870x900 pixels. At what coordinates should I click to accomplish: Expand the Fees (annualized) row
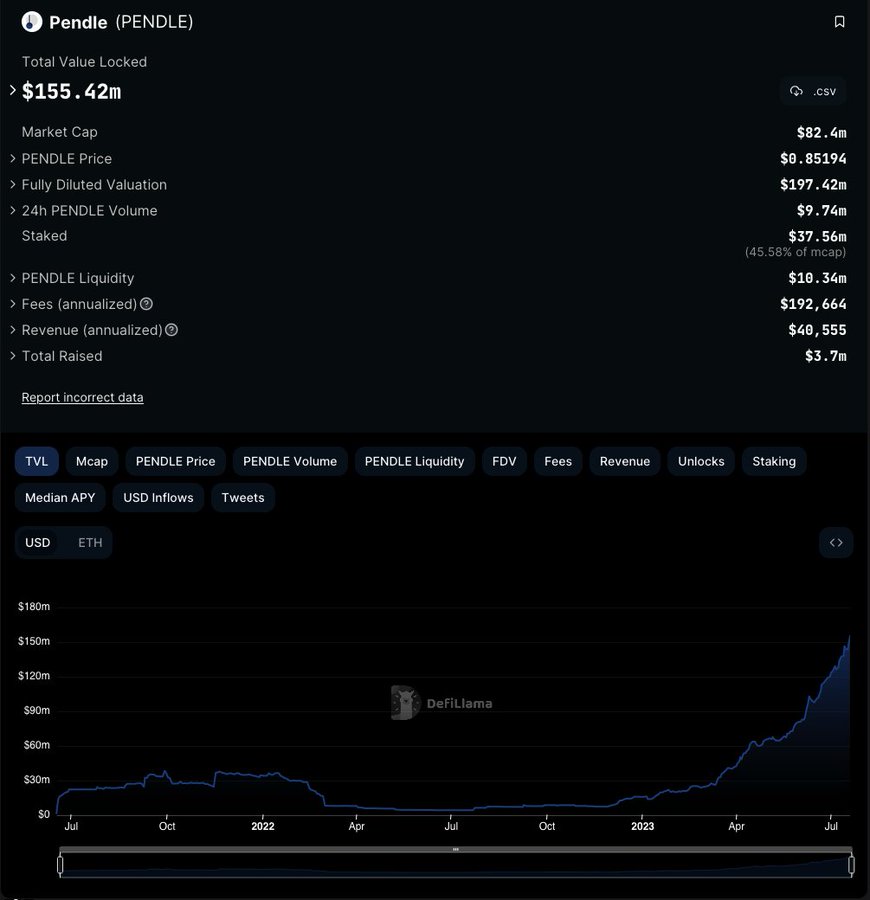(13, 304)
